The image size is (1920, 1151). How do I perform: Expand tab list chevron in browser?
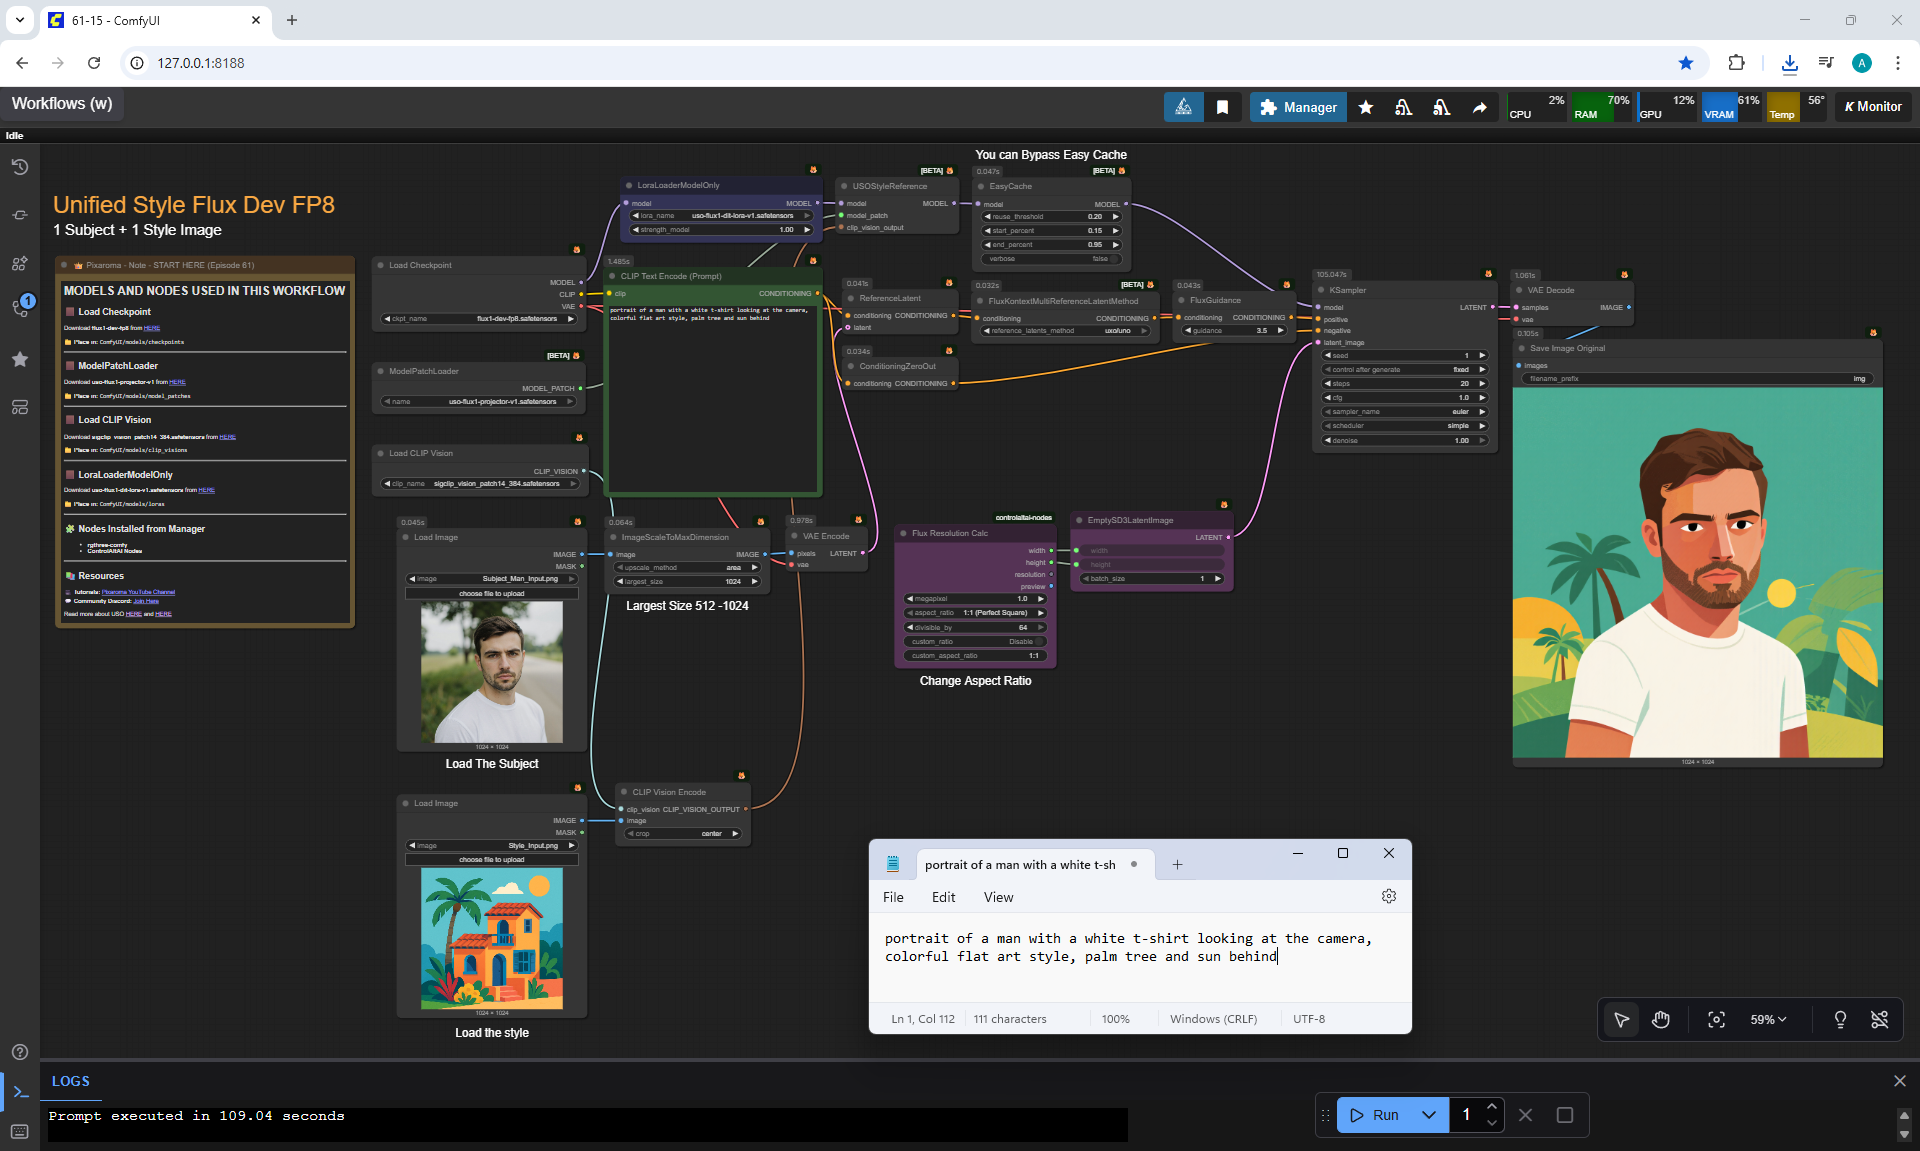coord(19,19)
